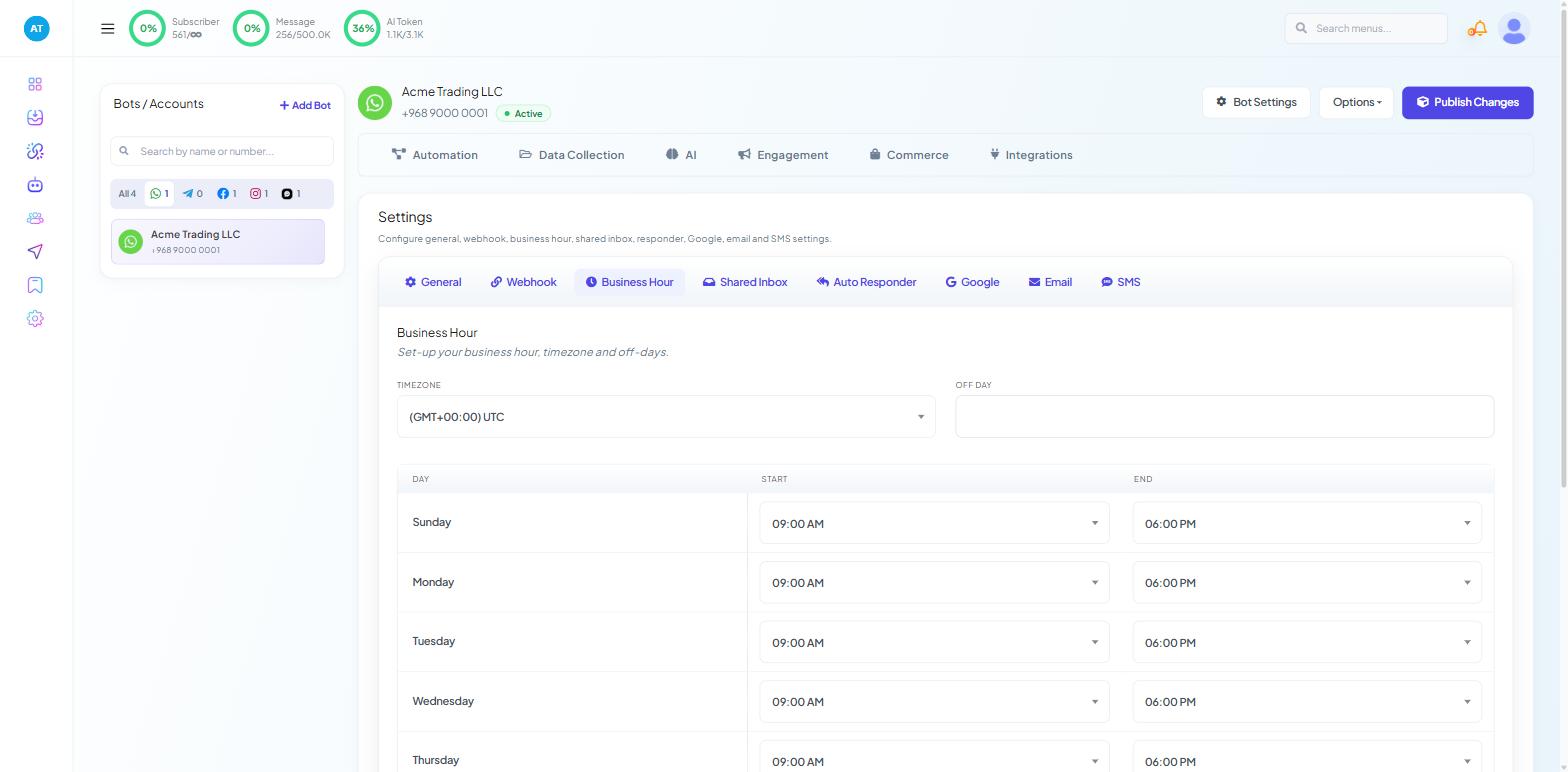Select Acme Trading LLC bot in list

click(x=218, y=242)
